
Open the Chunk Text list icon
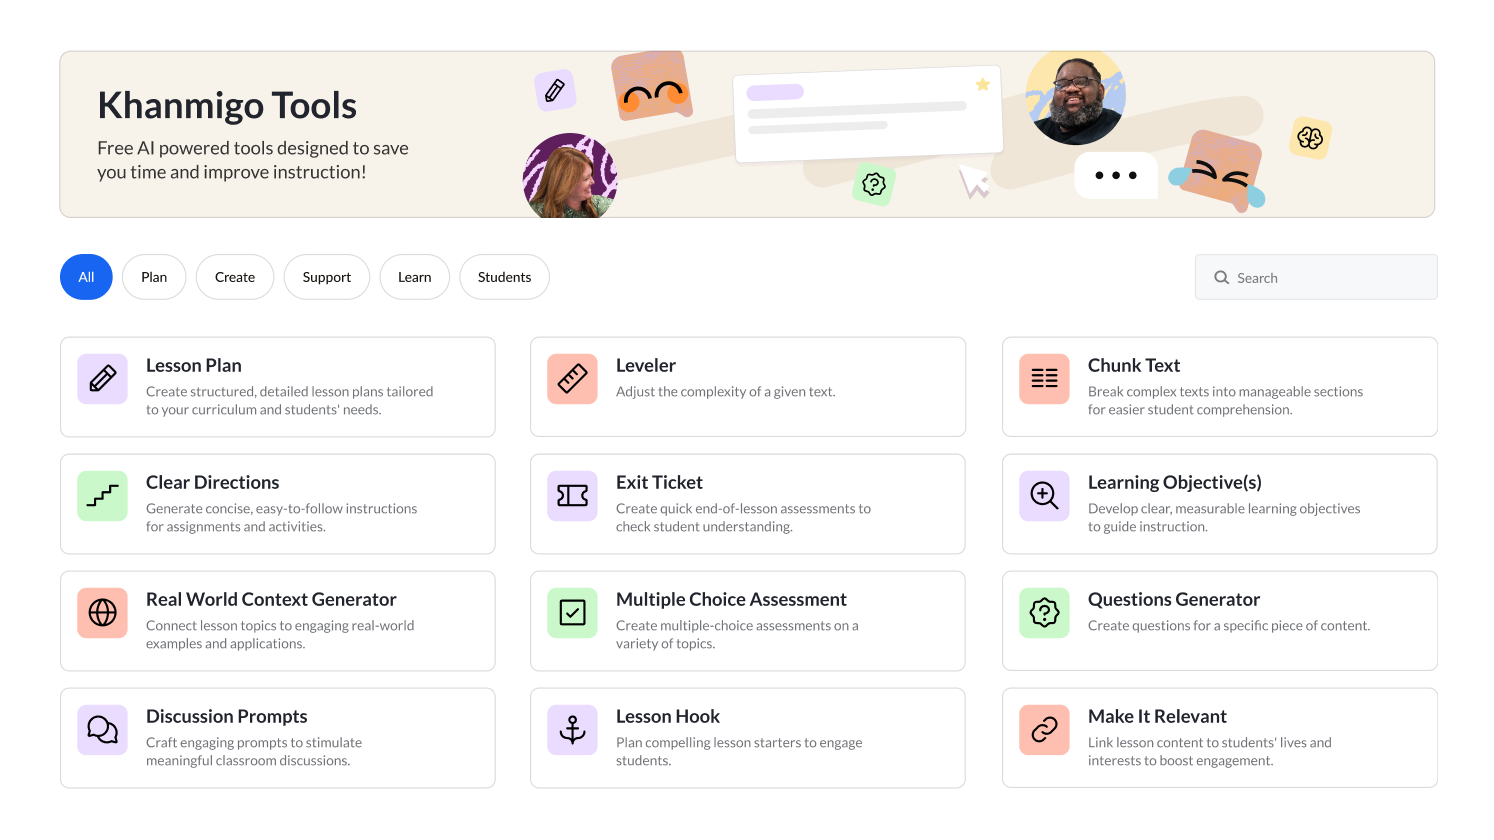(x=1043, y=379)
